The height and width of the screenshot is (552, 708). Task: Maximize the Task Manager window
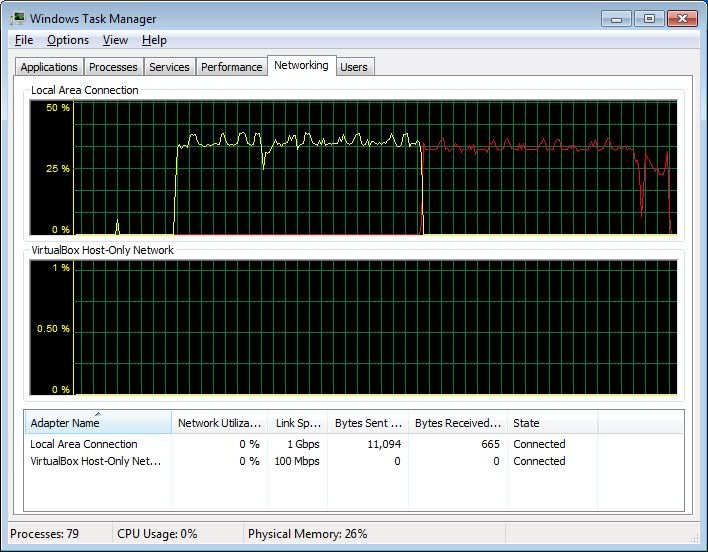[x=649, y=19]
